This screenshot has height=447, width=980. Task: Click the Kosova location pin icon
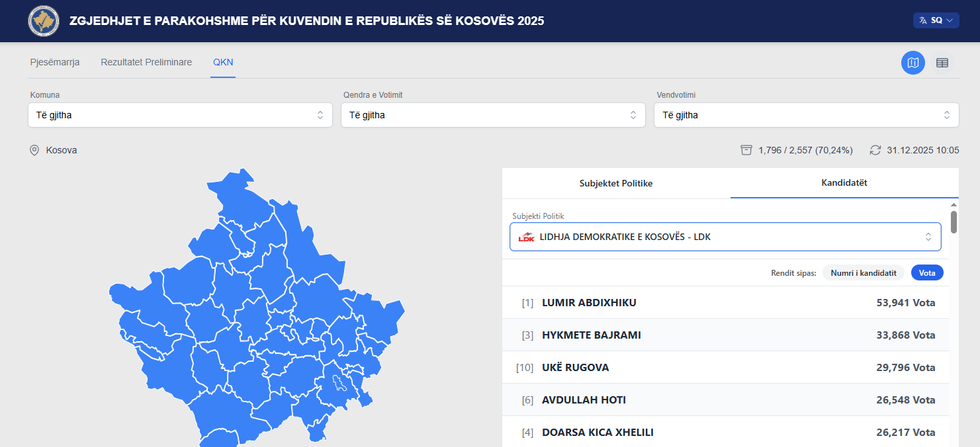coord(34,150)
